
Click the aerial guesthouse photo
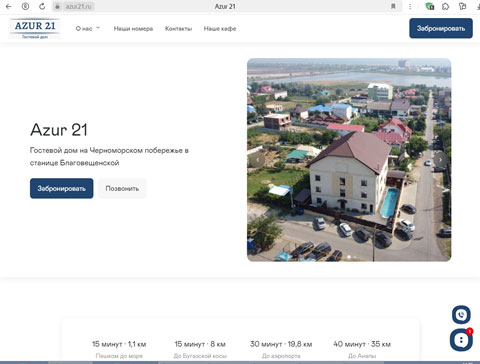pos(349,160)
